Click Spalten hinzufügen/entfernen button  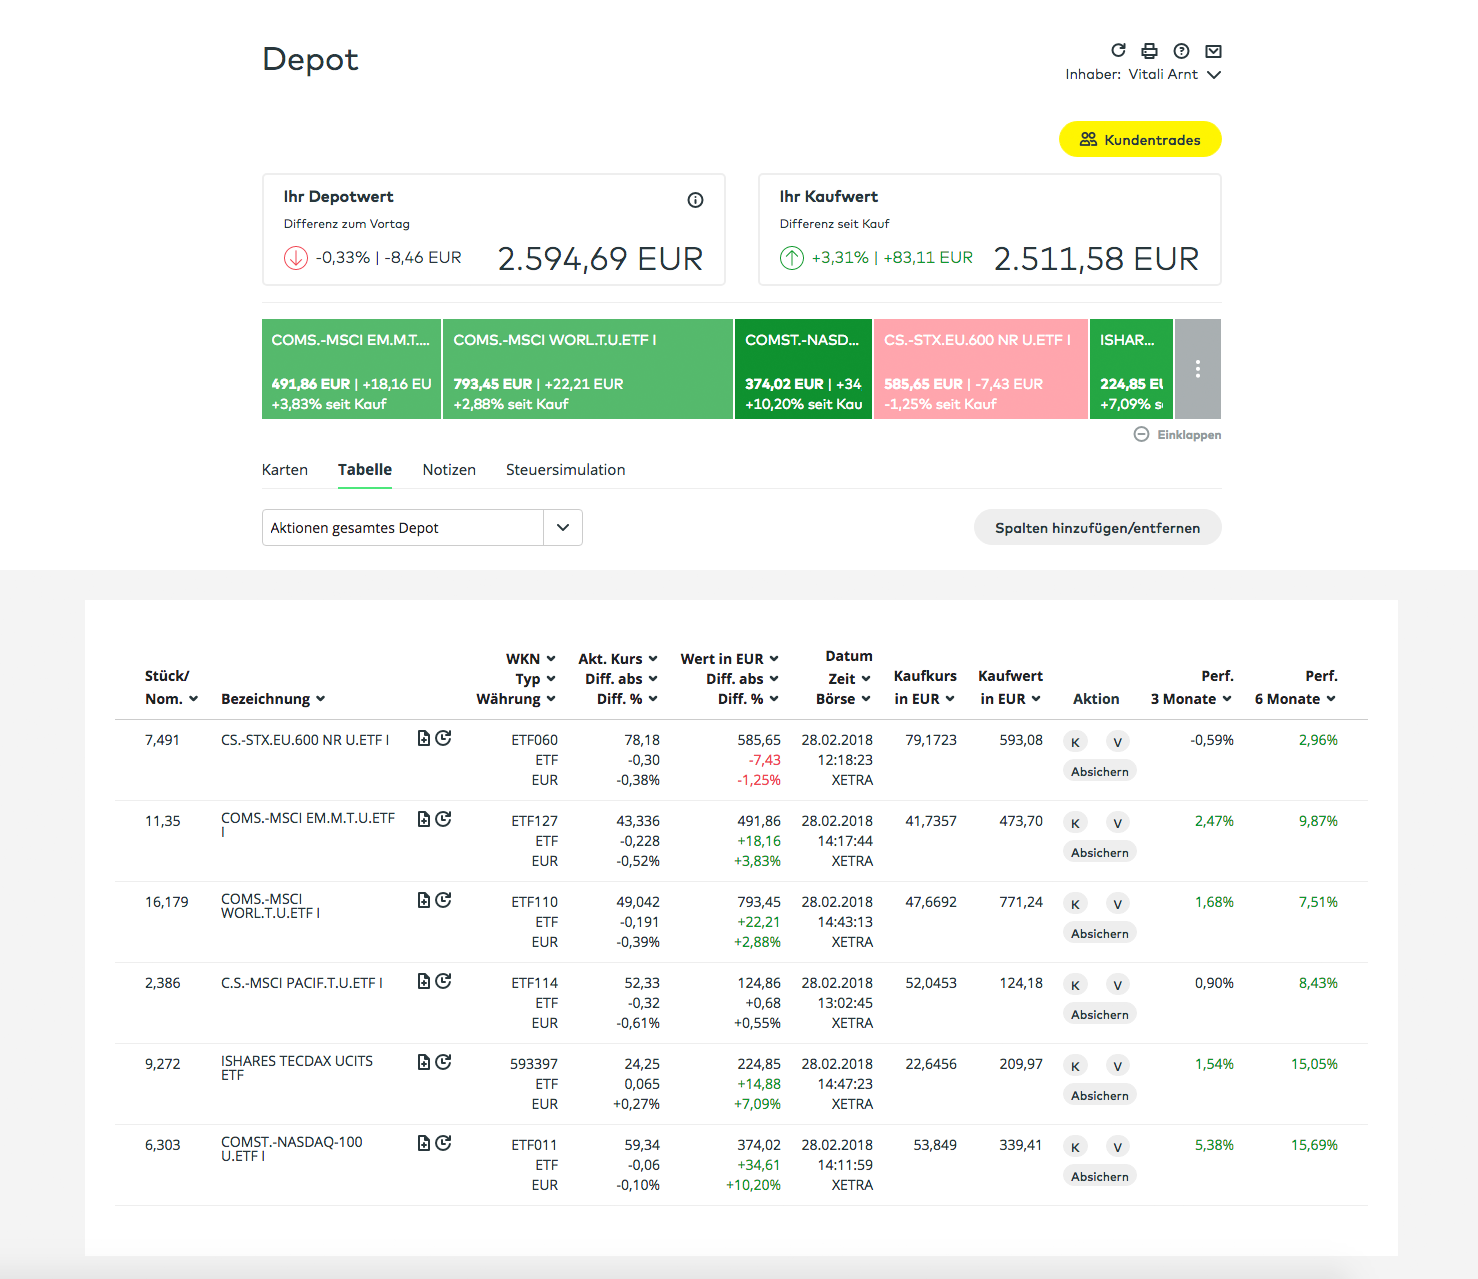coord(1098,528)
